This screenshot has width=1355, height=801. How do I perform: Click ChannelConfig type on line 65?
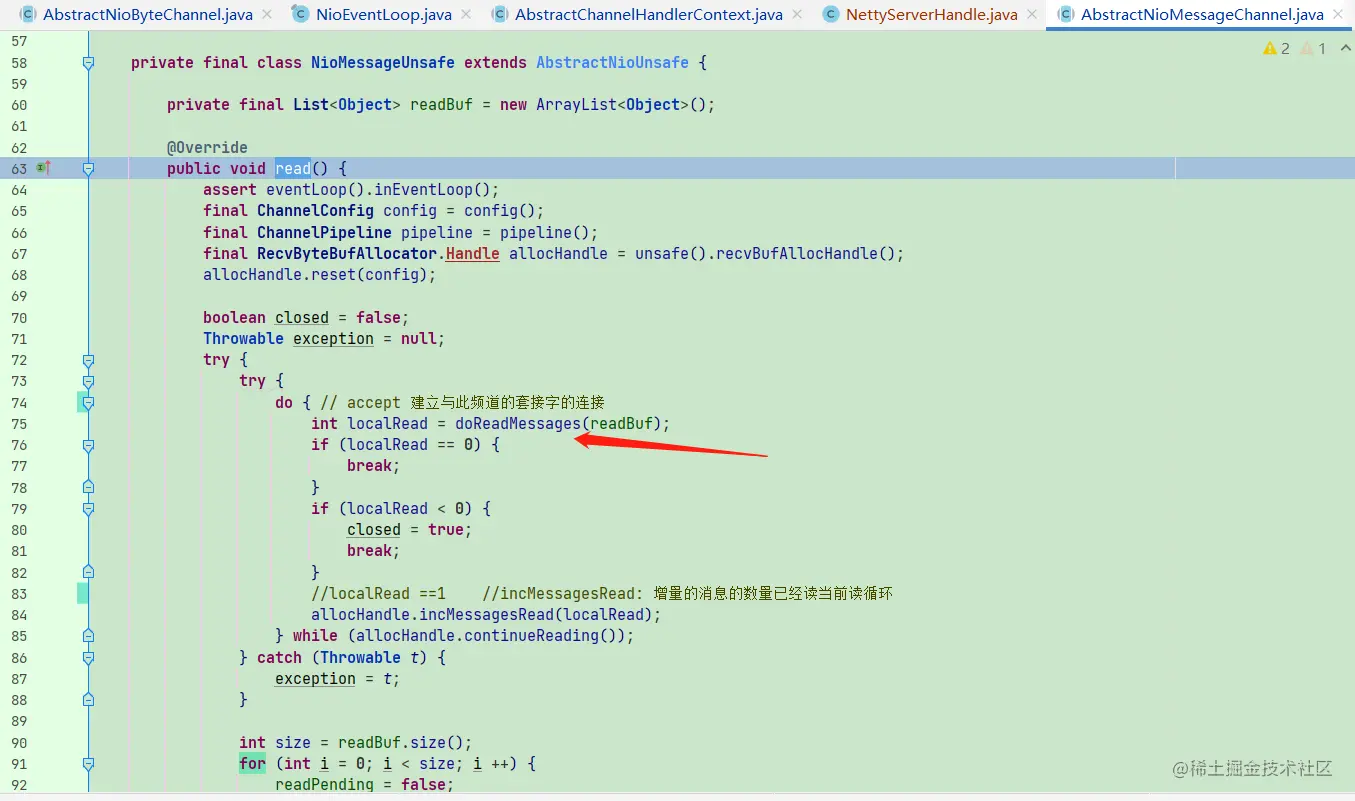(x=315, y=211)
